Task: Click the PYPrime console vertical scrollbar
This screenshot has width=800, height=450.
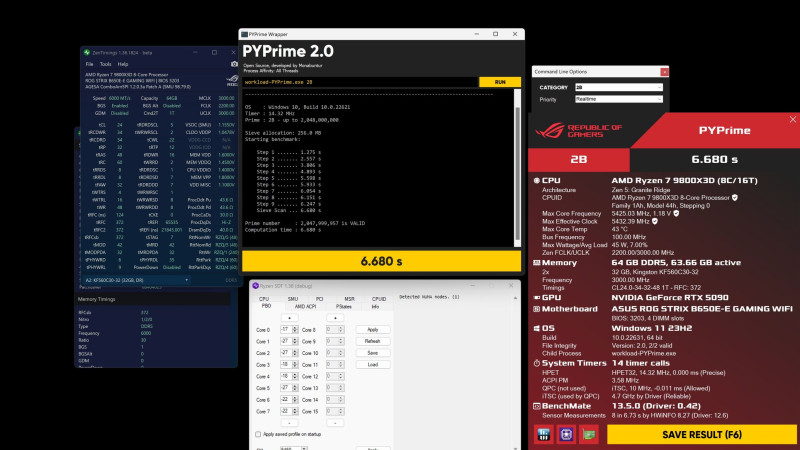Action: (x=517, y=168)
